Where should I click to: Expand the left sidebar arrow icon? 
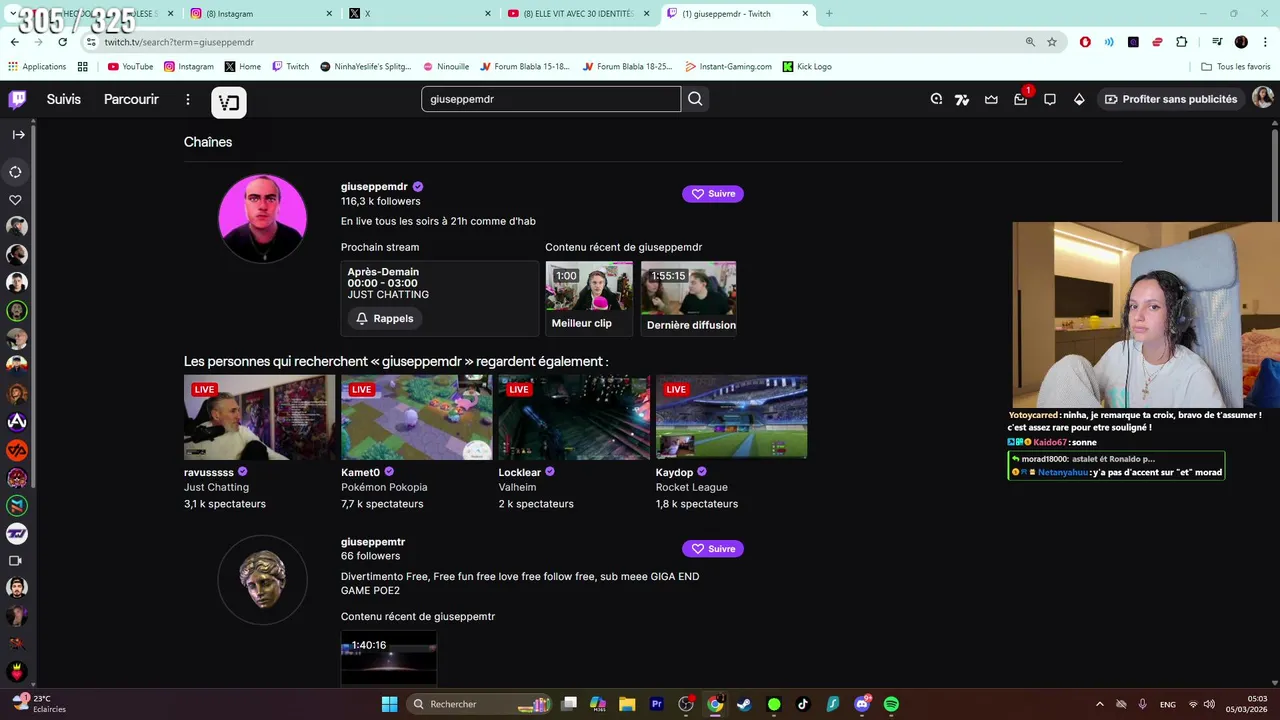pyautogui.click(x=18, y=134)
